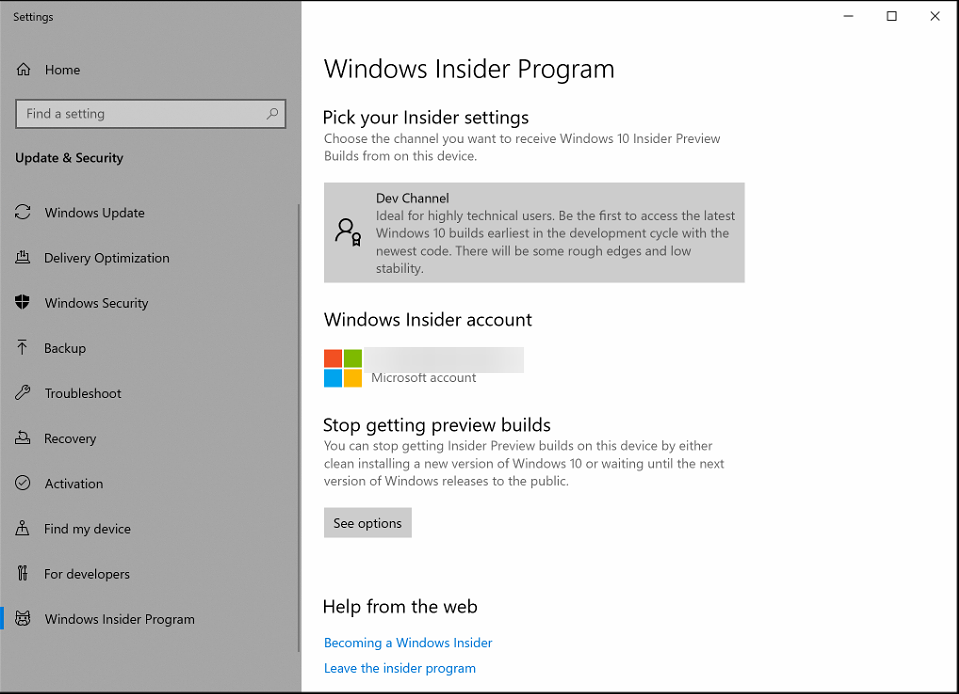The width and height of the screenshot is (959, 694).
Task: Go to Settings Home label
Action: pyautogui.click(x=62, y=70)
